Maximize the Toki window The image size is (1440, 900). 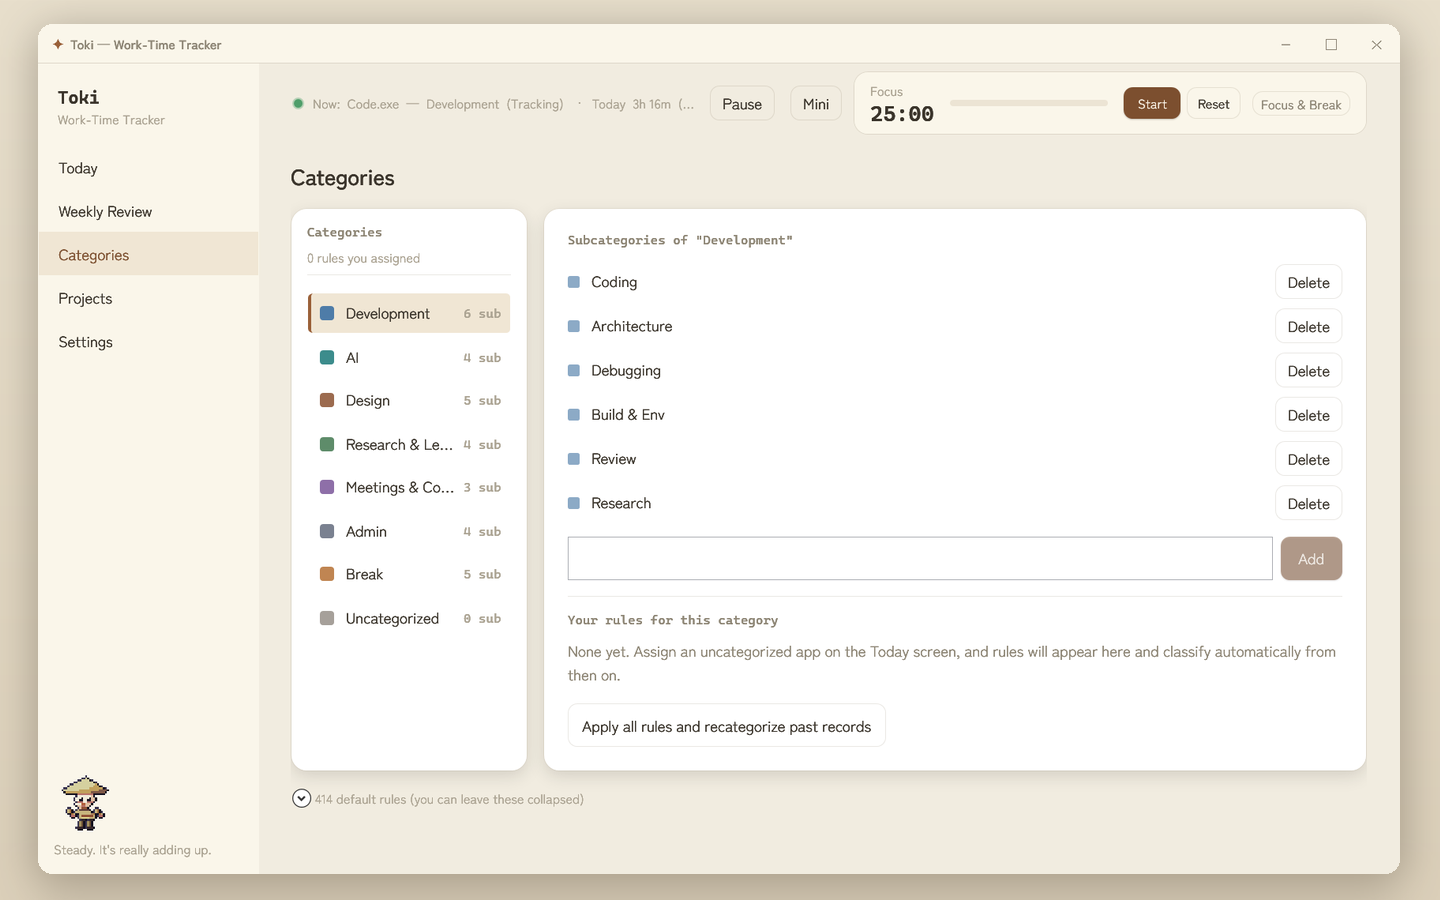tap(1331, 44)
